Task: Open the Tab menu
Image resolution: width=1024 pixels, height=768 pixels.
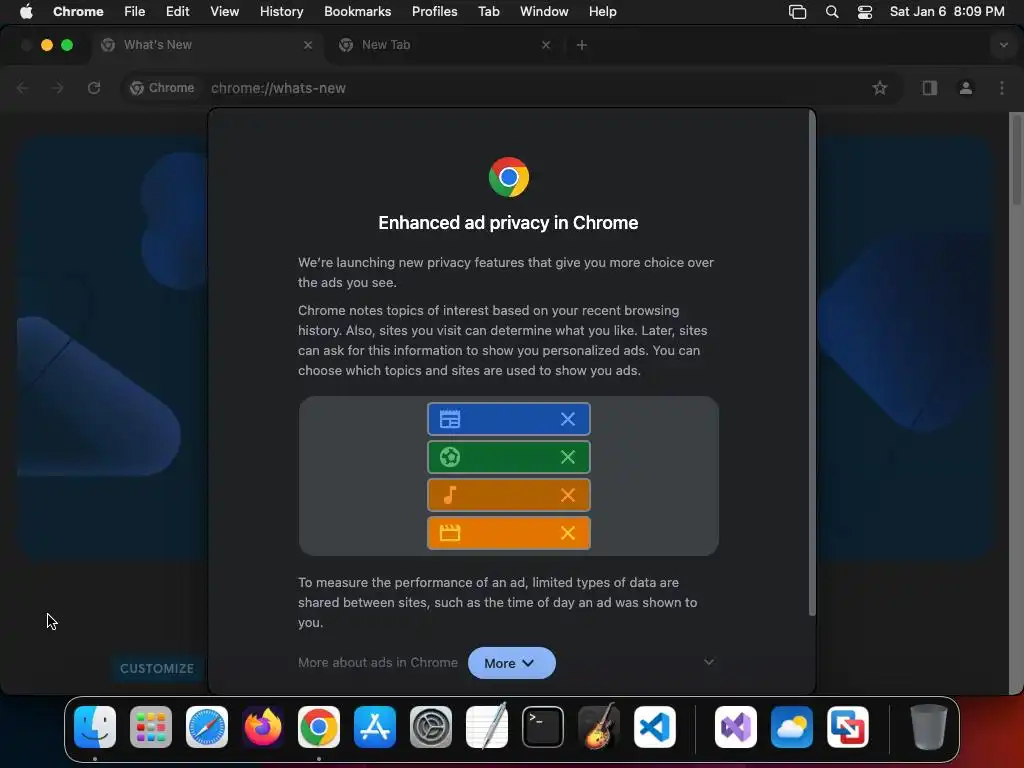Action: click(488, 11)
